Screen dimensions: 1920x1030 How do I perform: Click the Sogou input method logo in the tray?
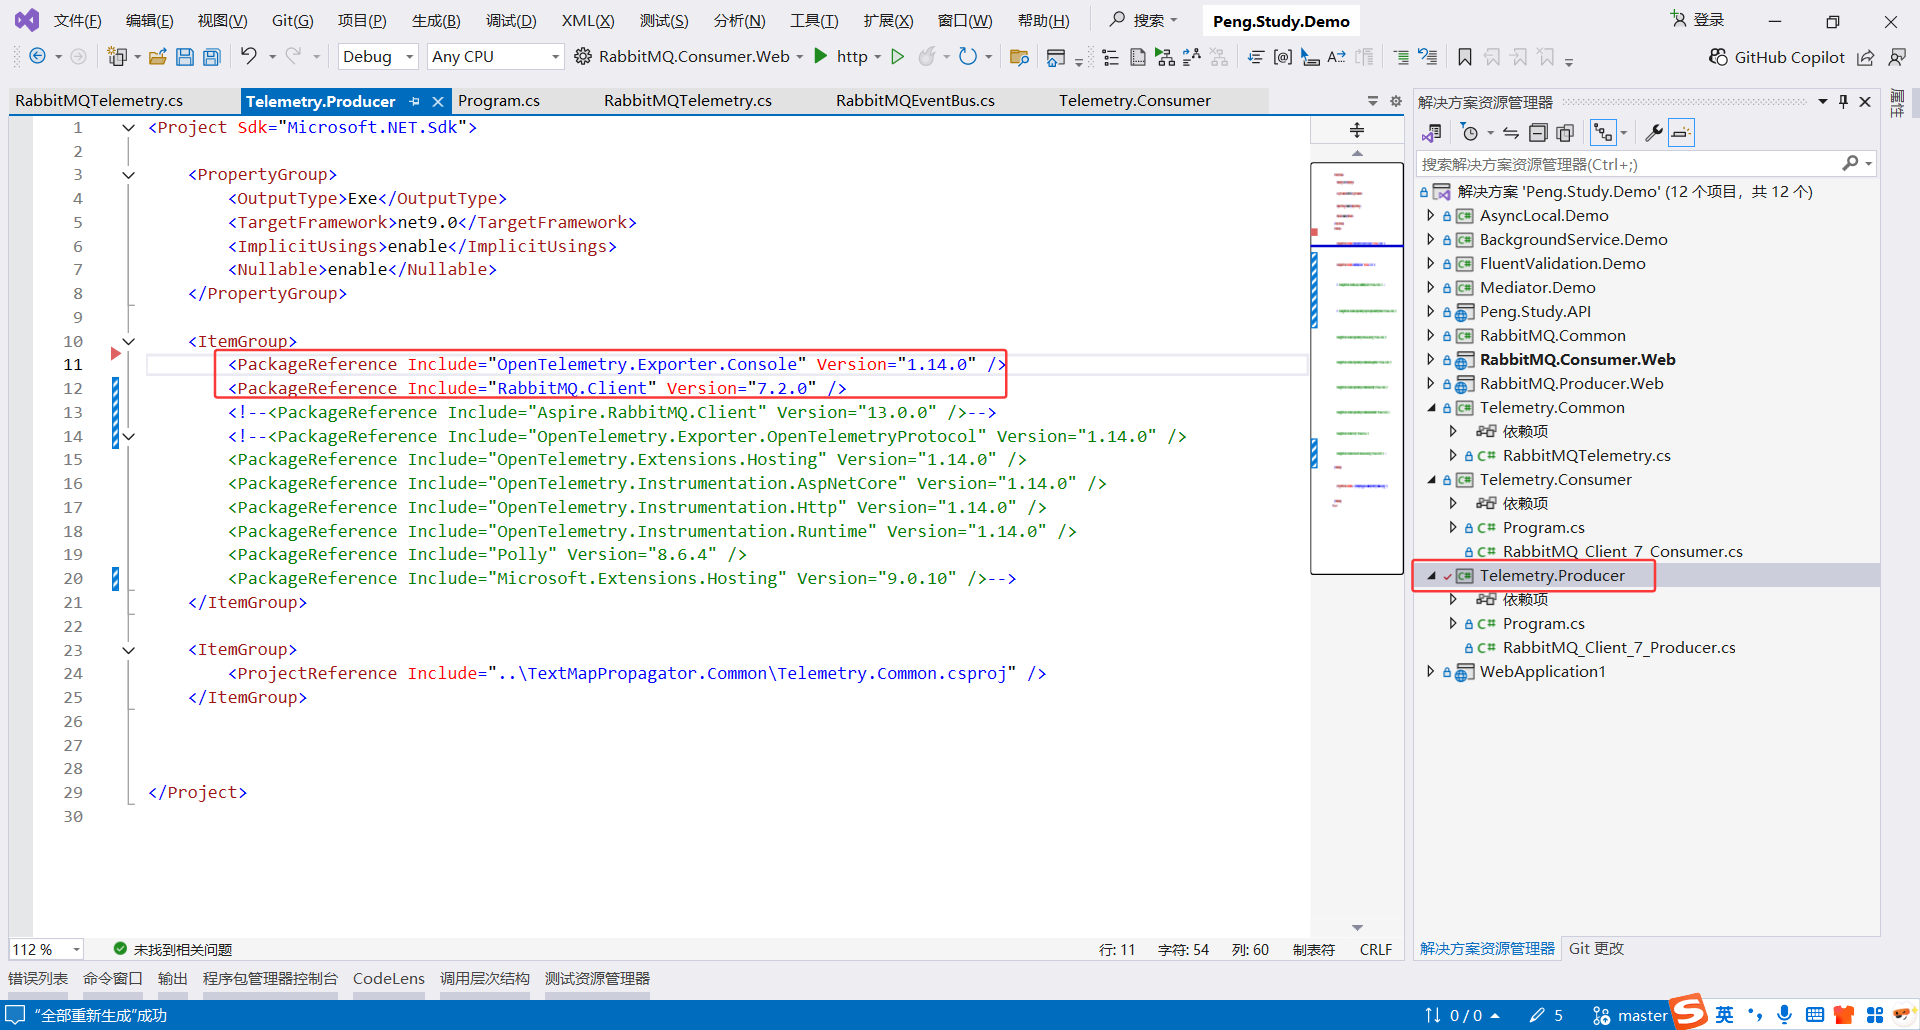point(1690,1012)
